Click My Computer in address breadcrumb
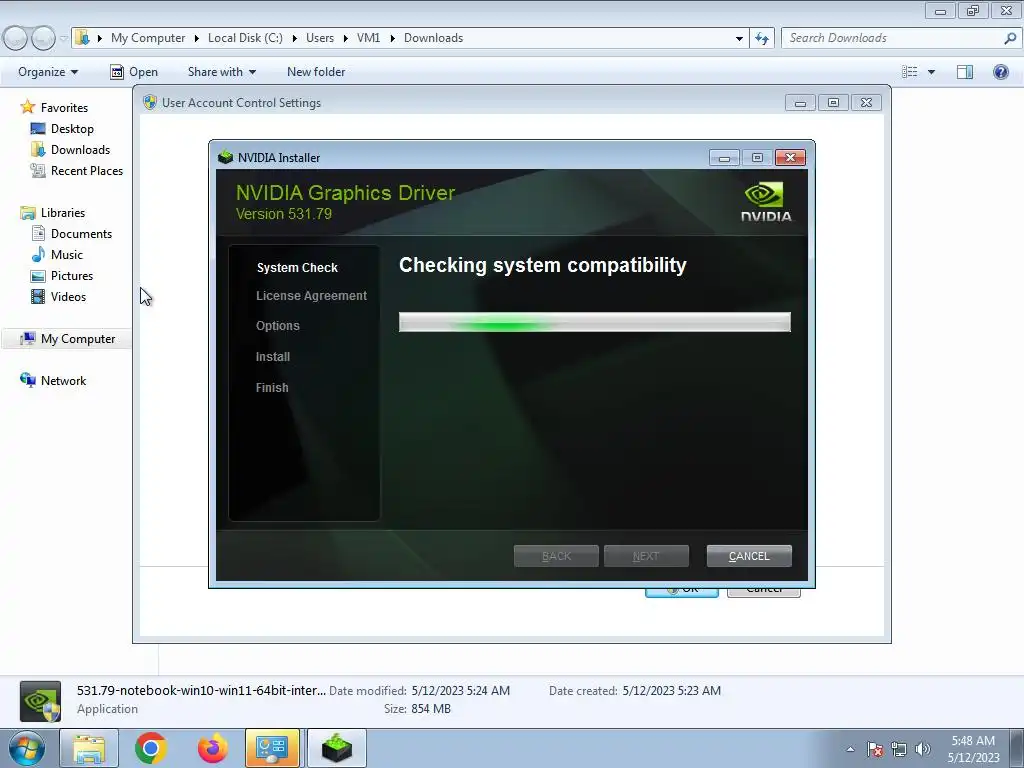The height and width of the screenshot is (768, 1024). pos(148,38)
